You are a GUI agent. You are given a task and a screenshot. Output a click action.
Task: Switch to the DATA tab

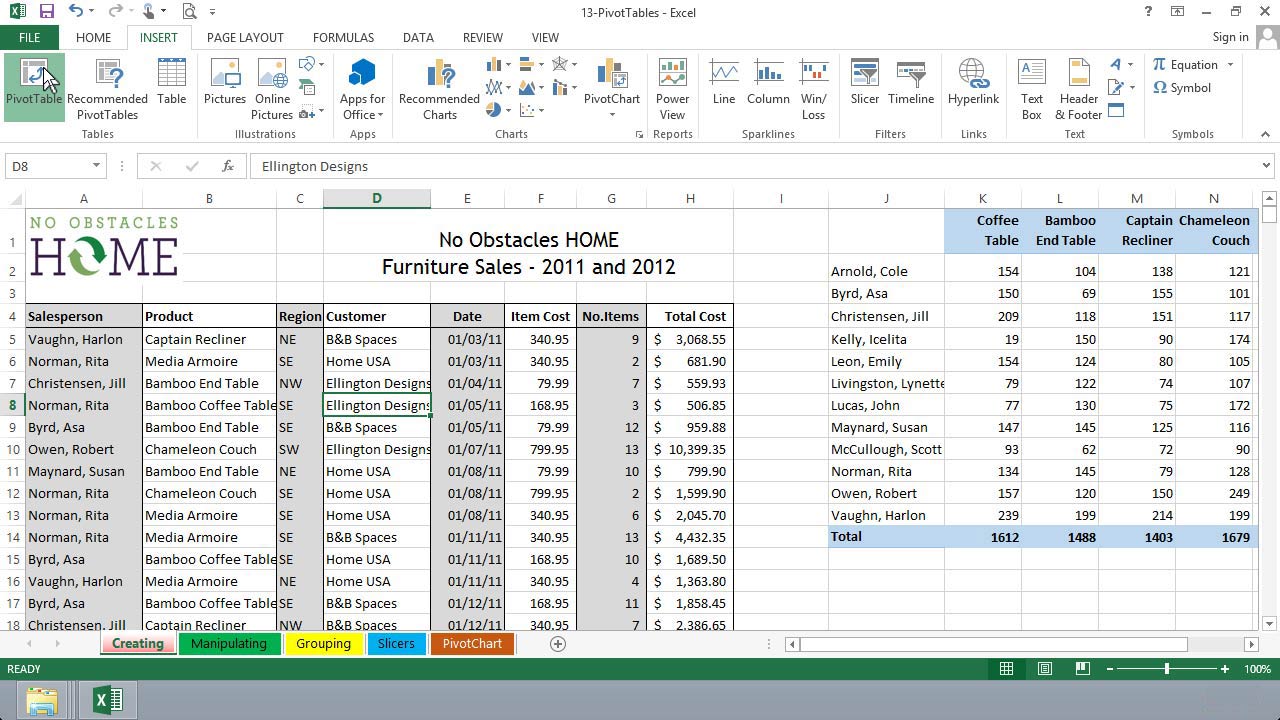click(418, 37)
